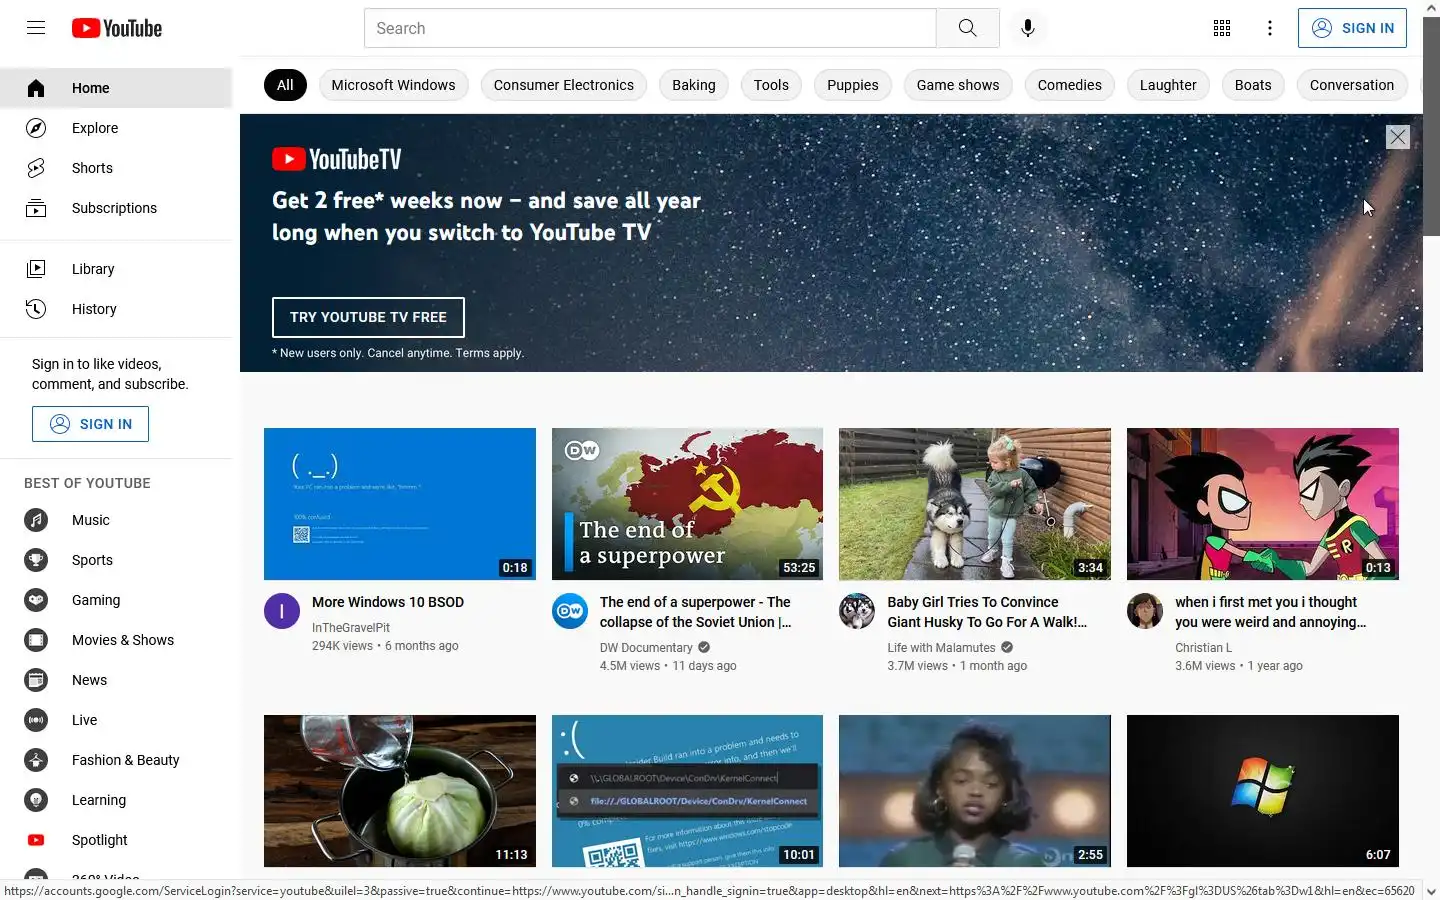Open Sports under Best of YouTube
The width and height of the screenshot is (1440, 900).
[116, 560]
